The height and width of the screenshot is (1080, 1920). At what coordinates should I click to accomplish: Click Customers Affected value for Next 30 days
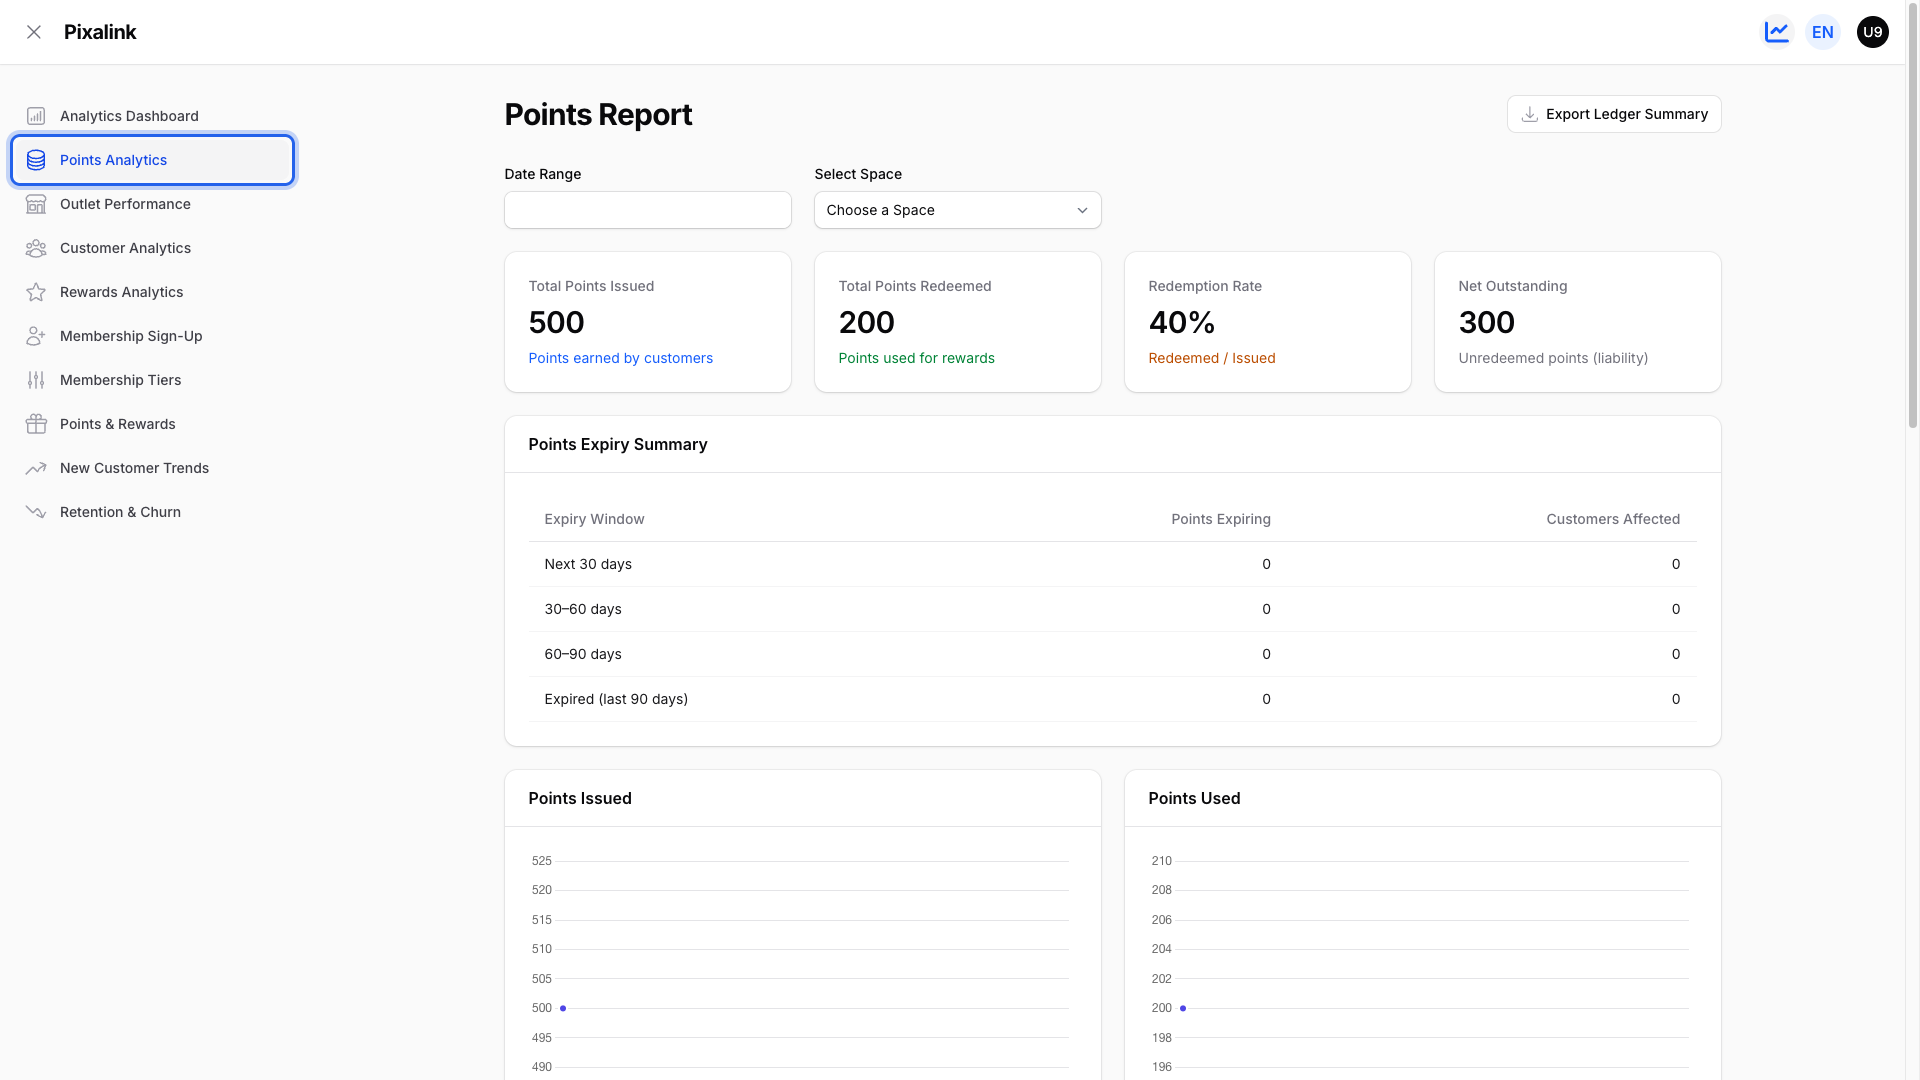point(1676,564)
